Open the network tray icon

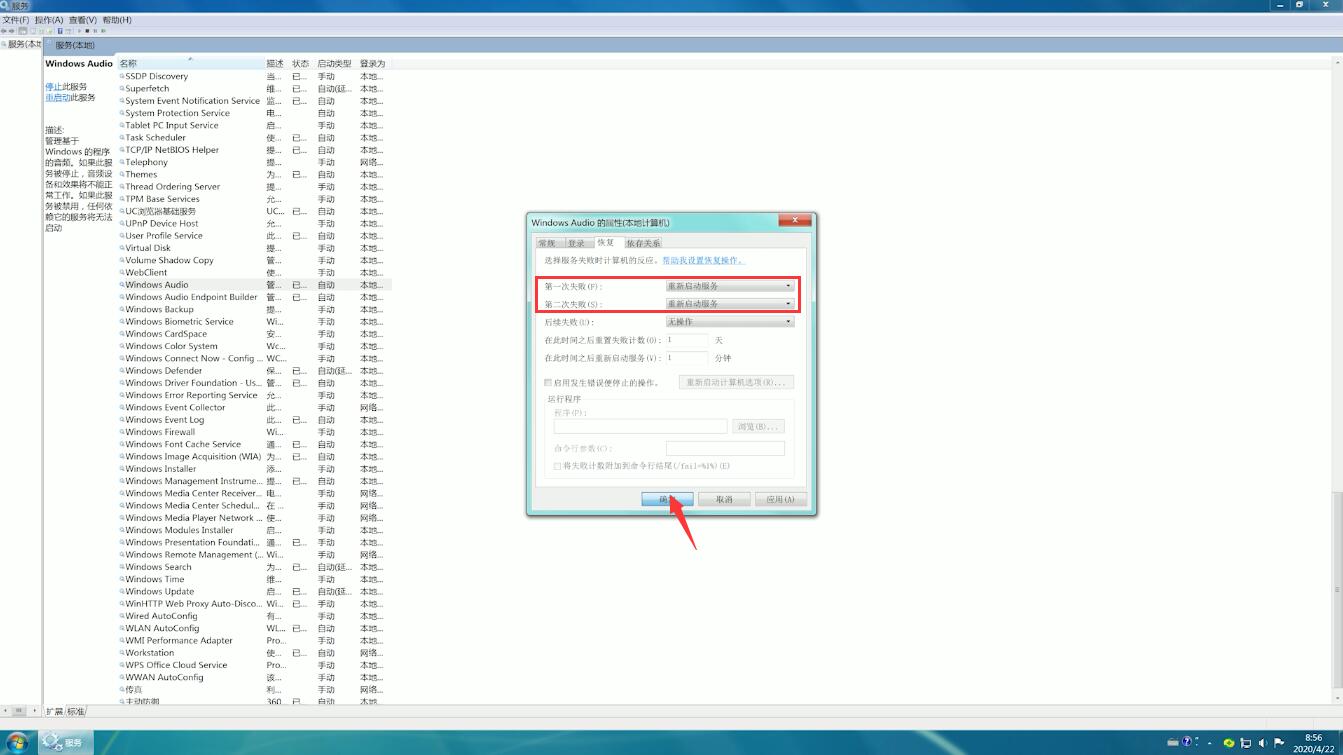click(x=1246, y=743)
